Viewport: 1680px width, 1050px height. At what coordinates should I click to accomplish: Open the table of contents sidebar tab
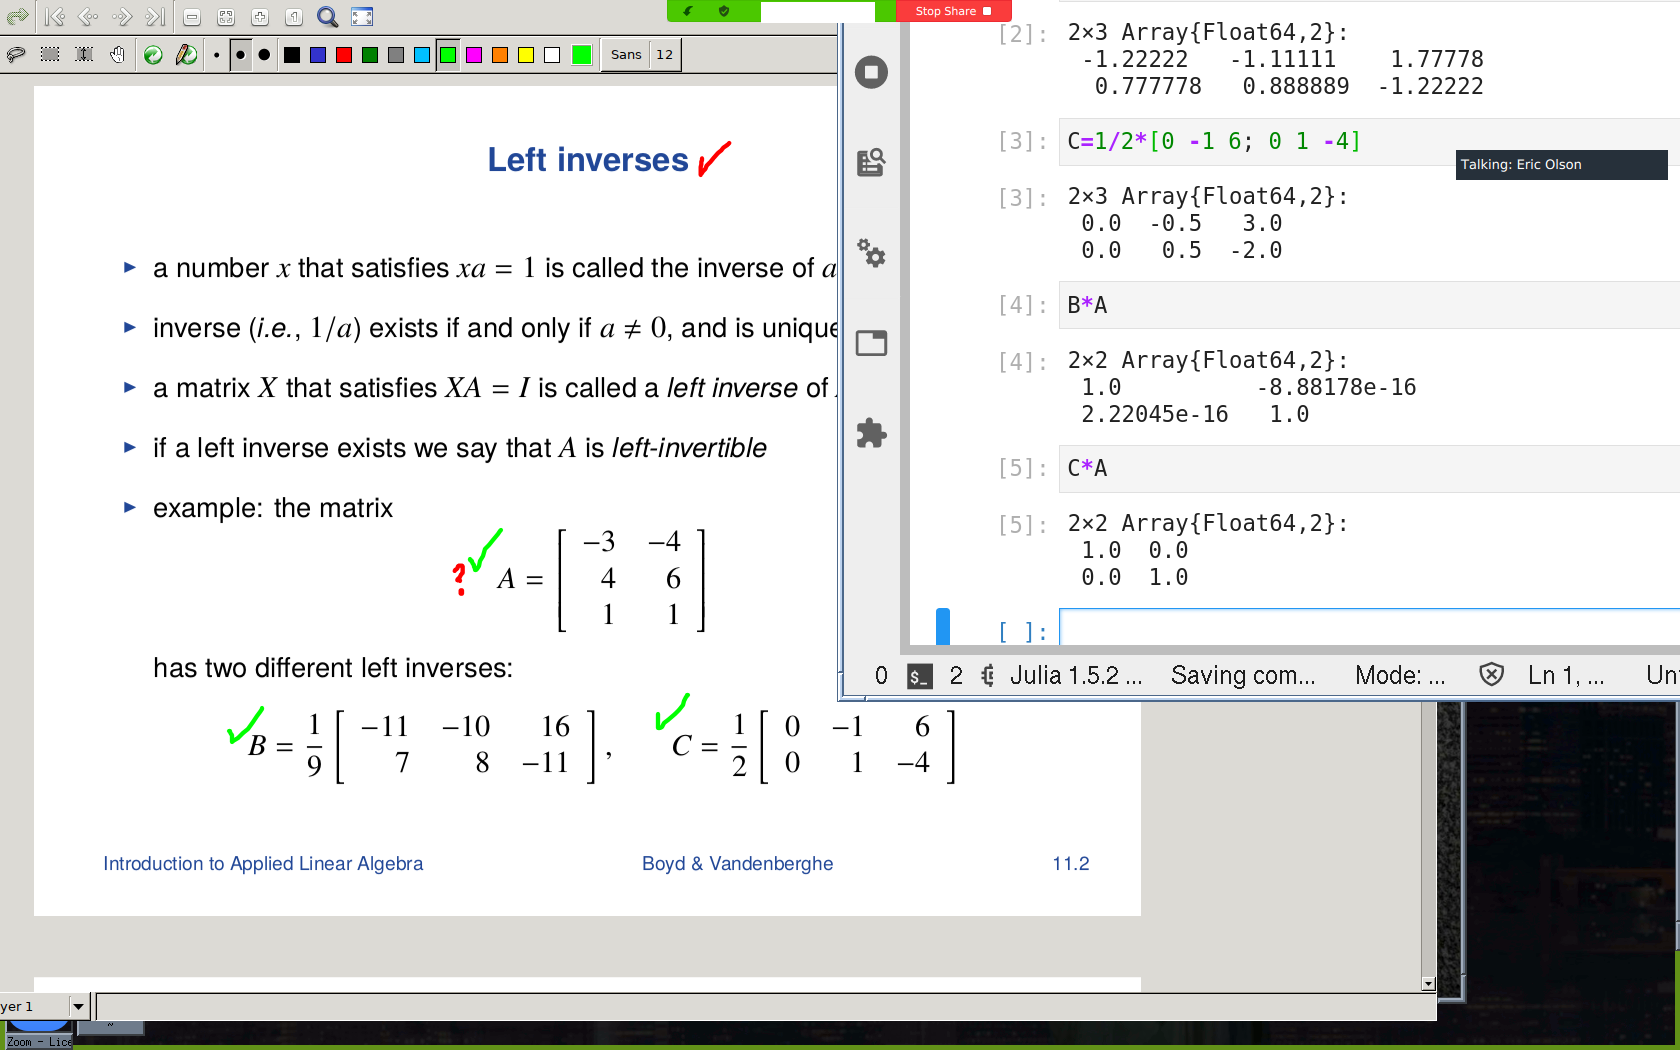871,162
